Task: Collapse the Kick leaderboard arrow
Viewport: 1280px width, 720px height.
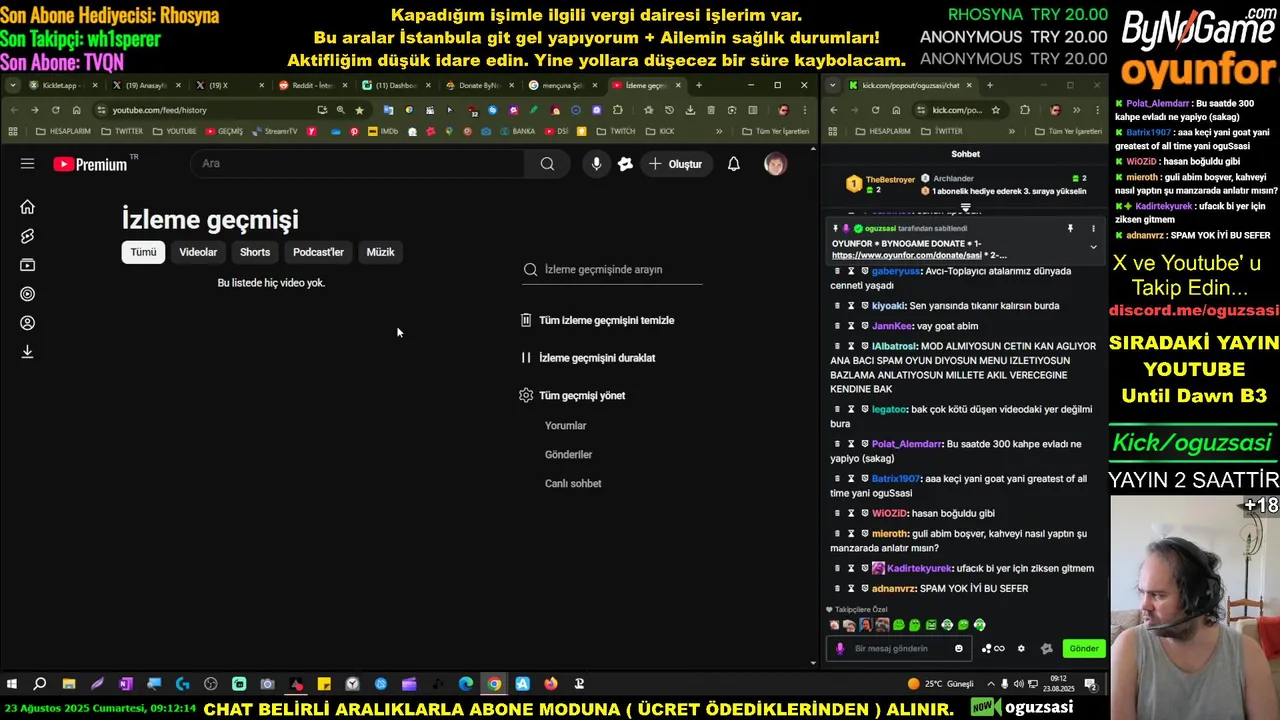Action: [x=966, y=208]
